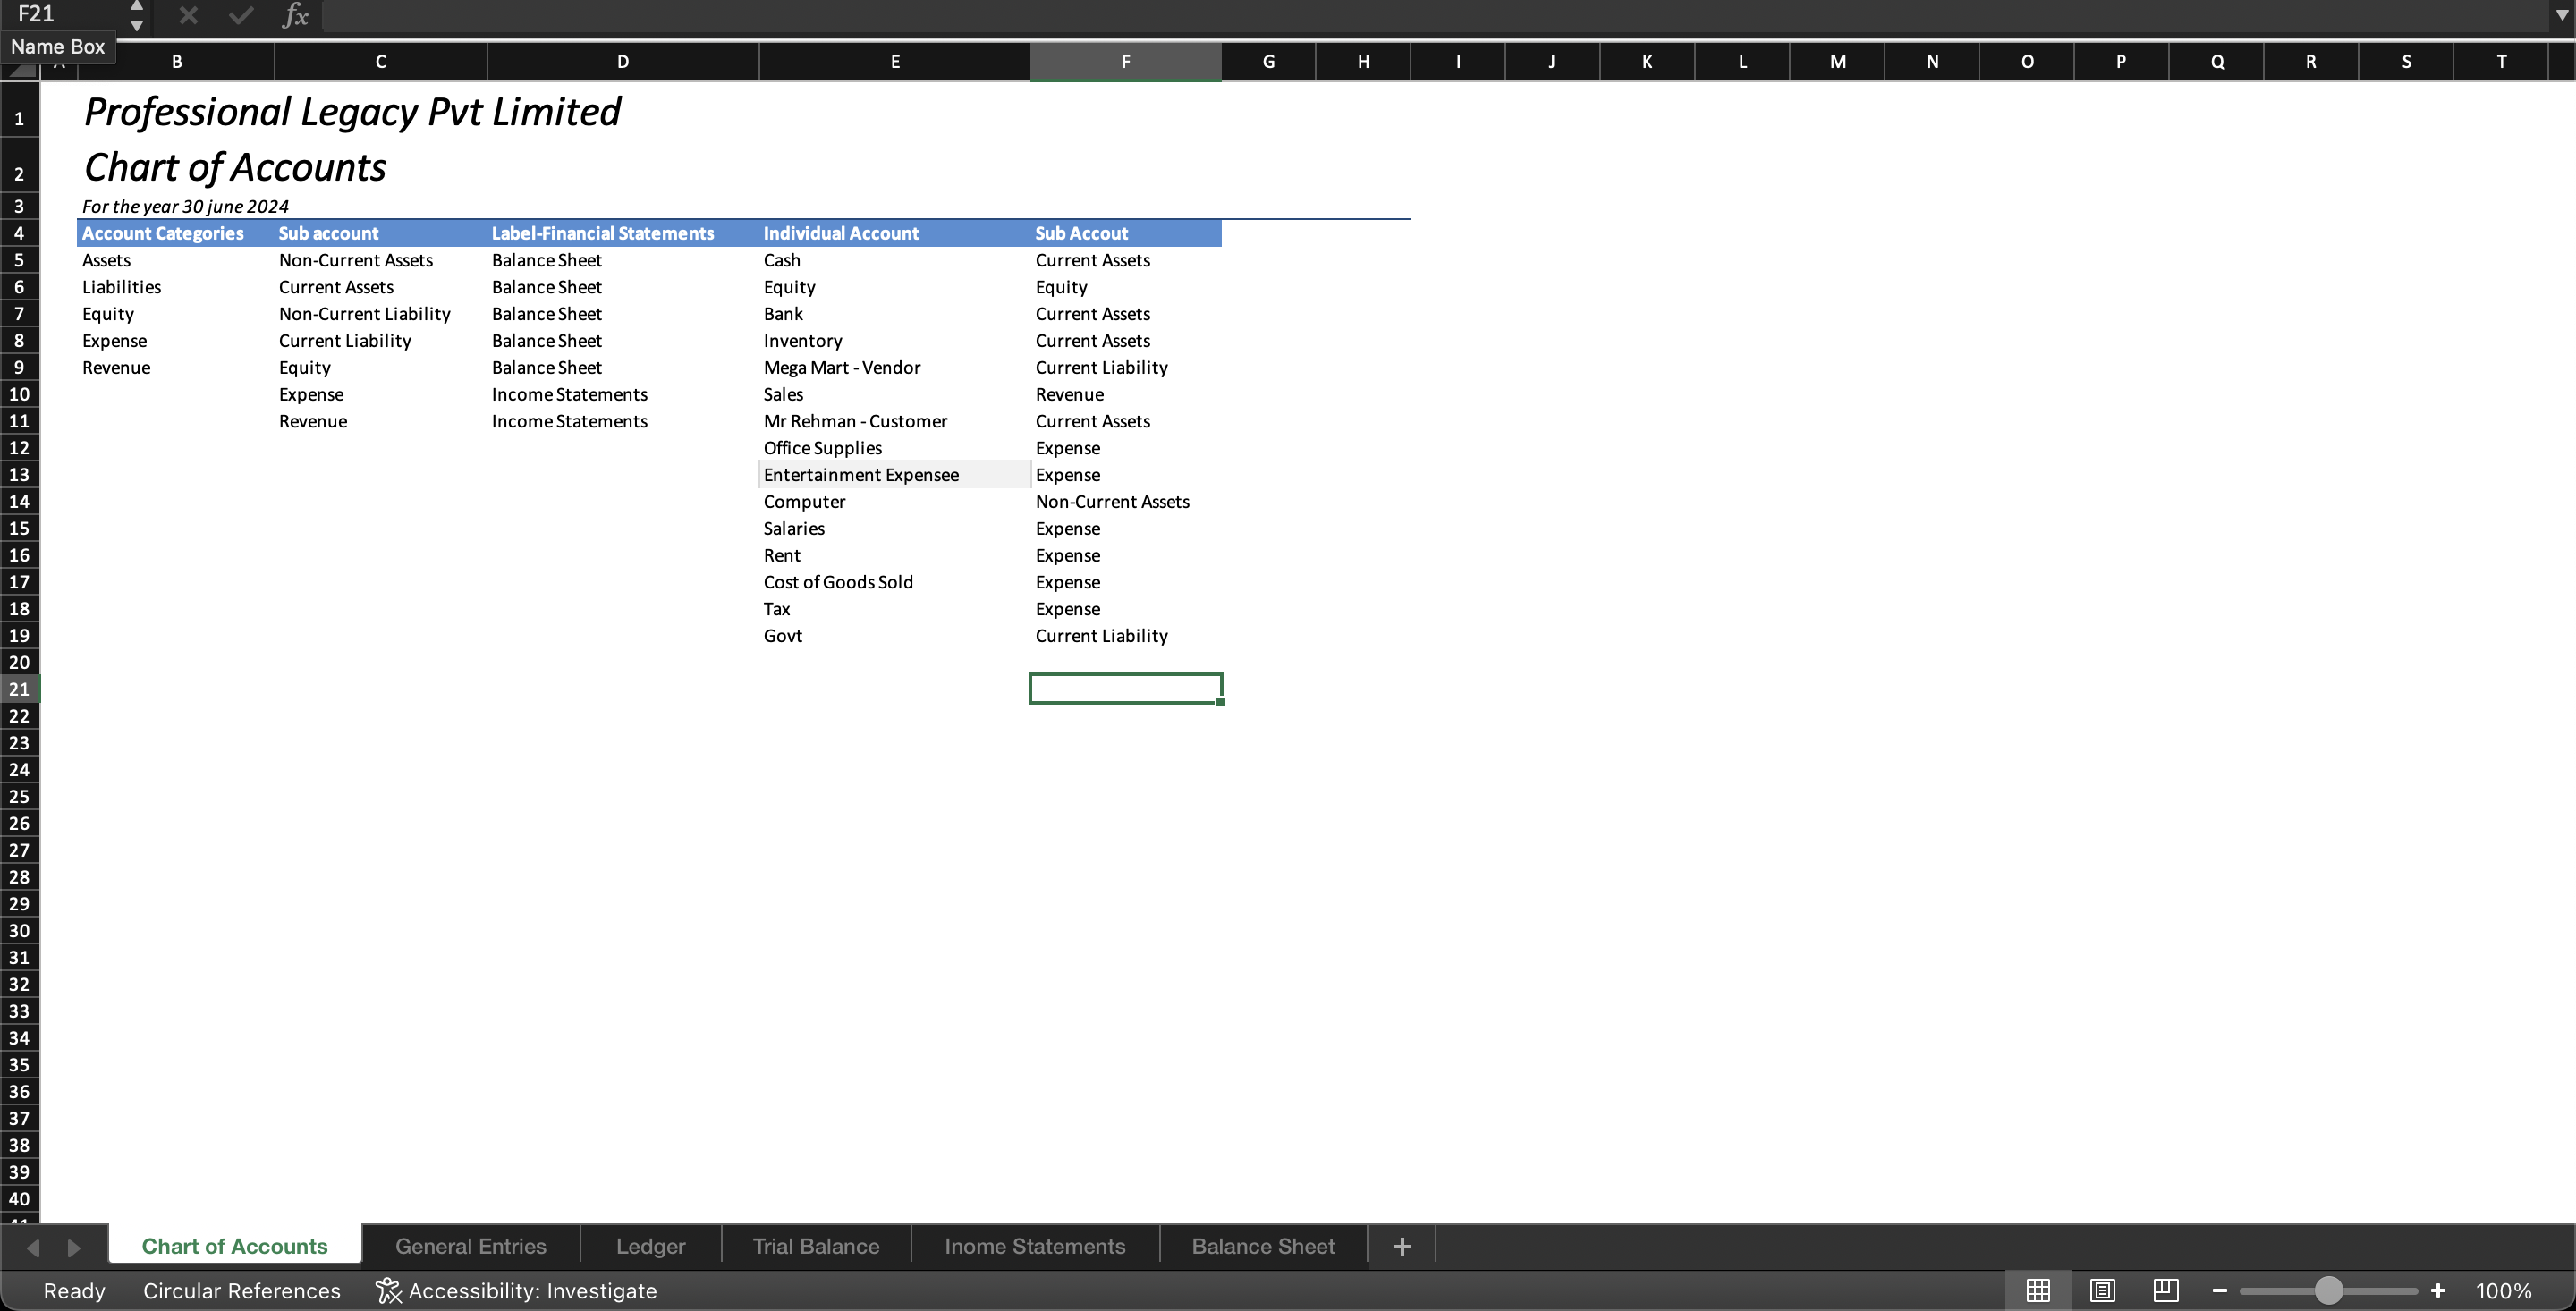The image size is (2576, 1311).
Task: Select the Page Layout view icon
Action: (2101, 1290)
